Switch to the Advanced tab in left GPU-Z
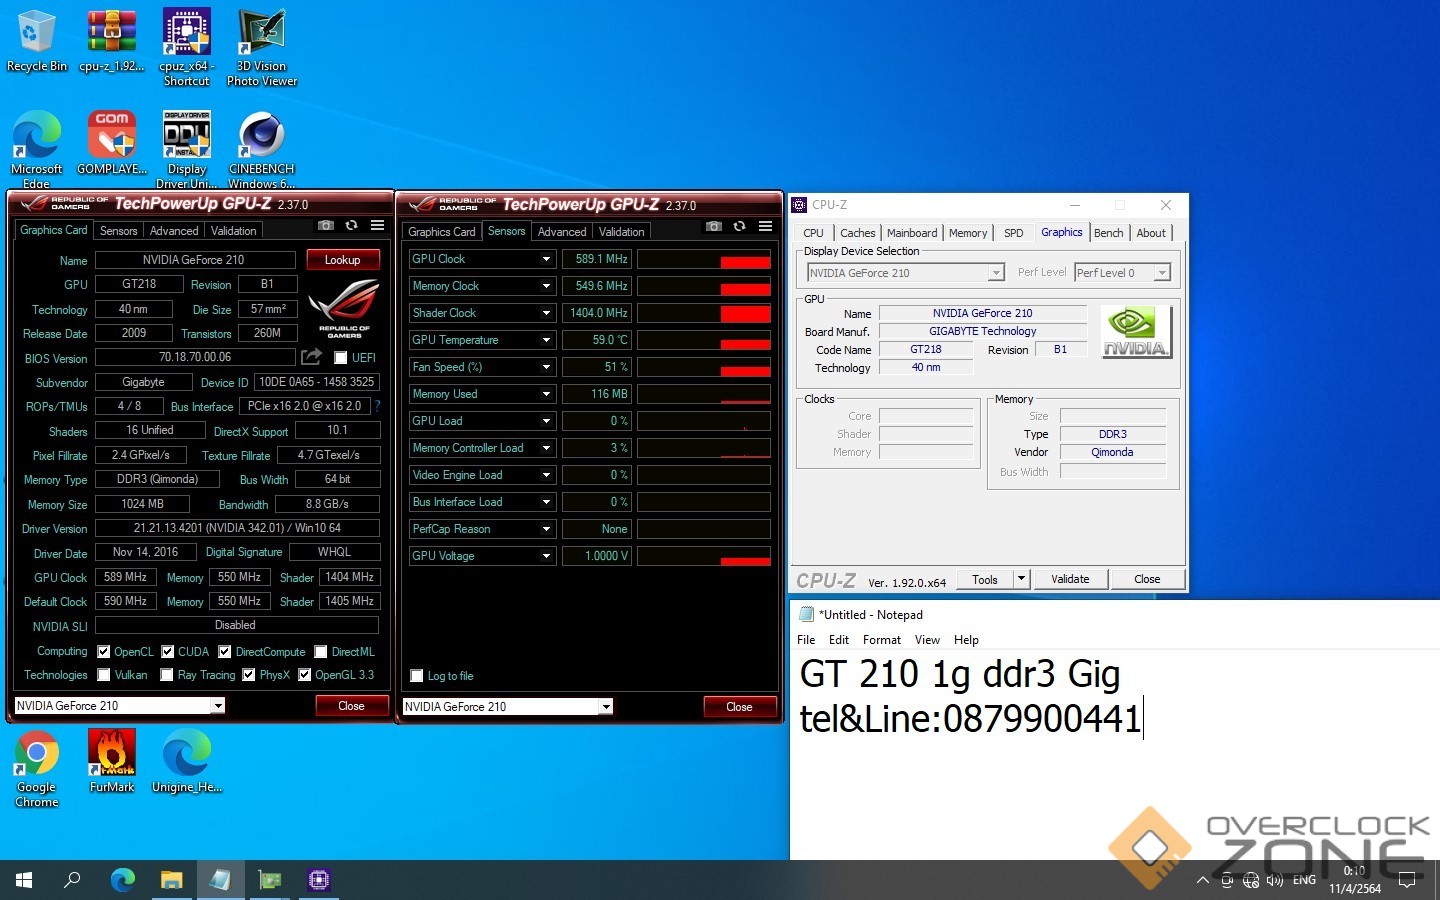Viewport: 1440px width, 900px height. click(174, 231)
